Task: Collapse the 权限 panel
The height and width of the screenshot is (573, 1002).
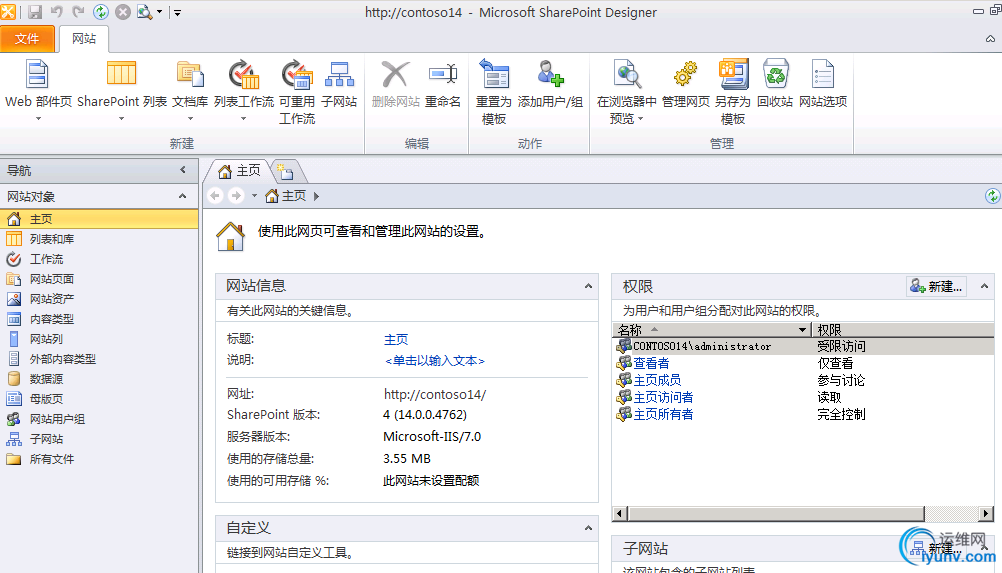Action: coord(984,286)
